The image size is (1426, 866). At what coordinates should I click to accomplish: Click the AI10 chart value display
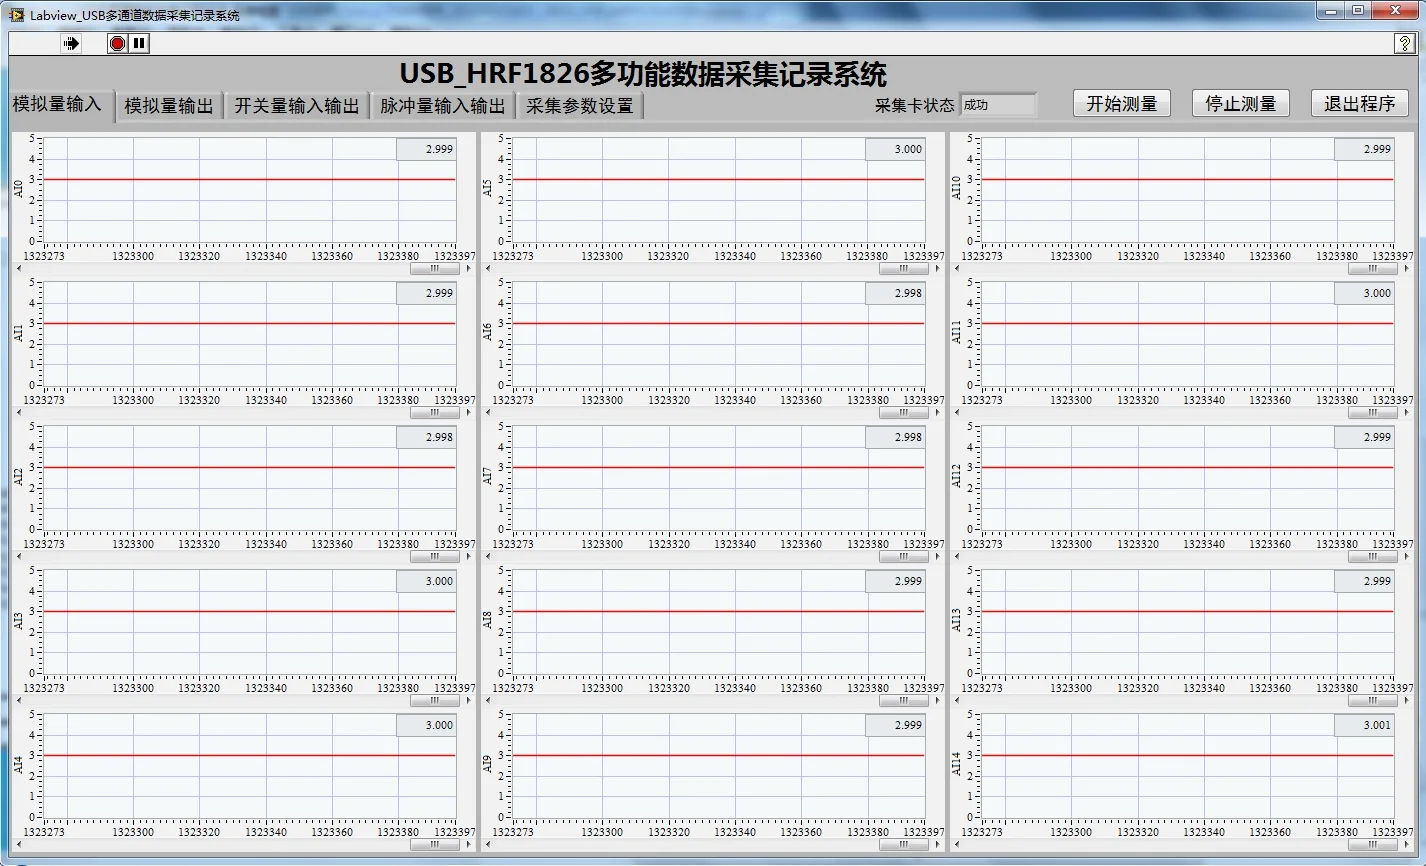(x=1365, y=149)
